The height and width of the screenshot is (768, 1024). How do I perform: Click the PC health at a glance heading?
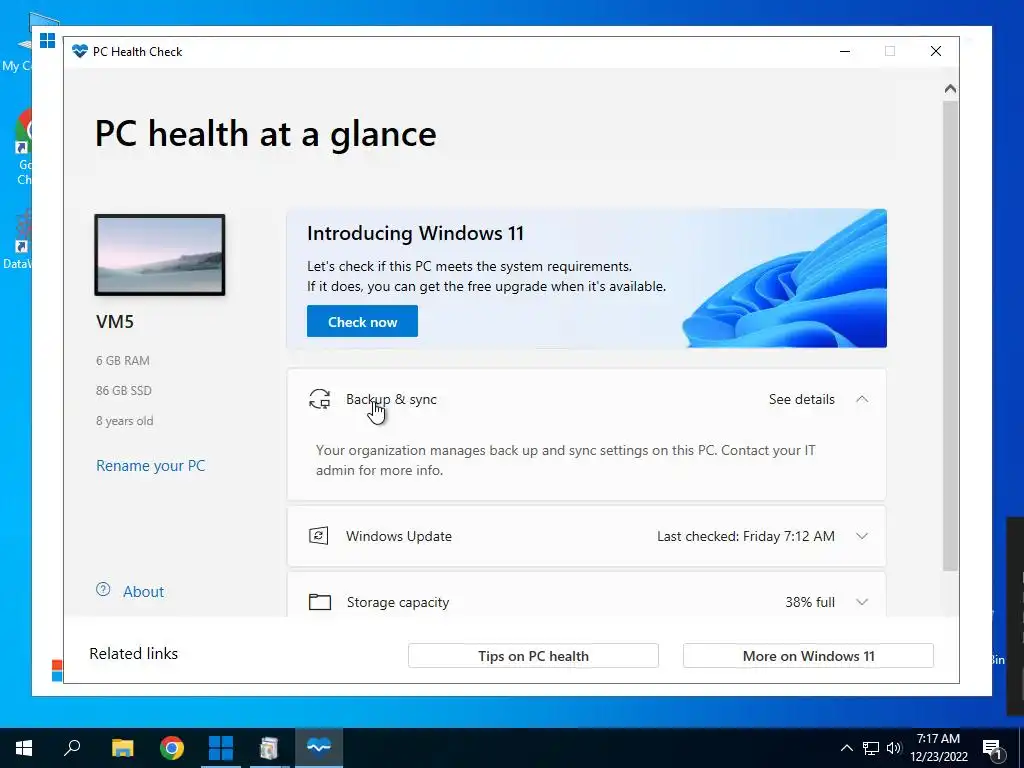(265, 135)
